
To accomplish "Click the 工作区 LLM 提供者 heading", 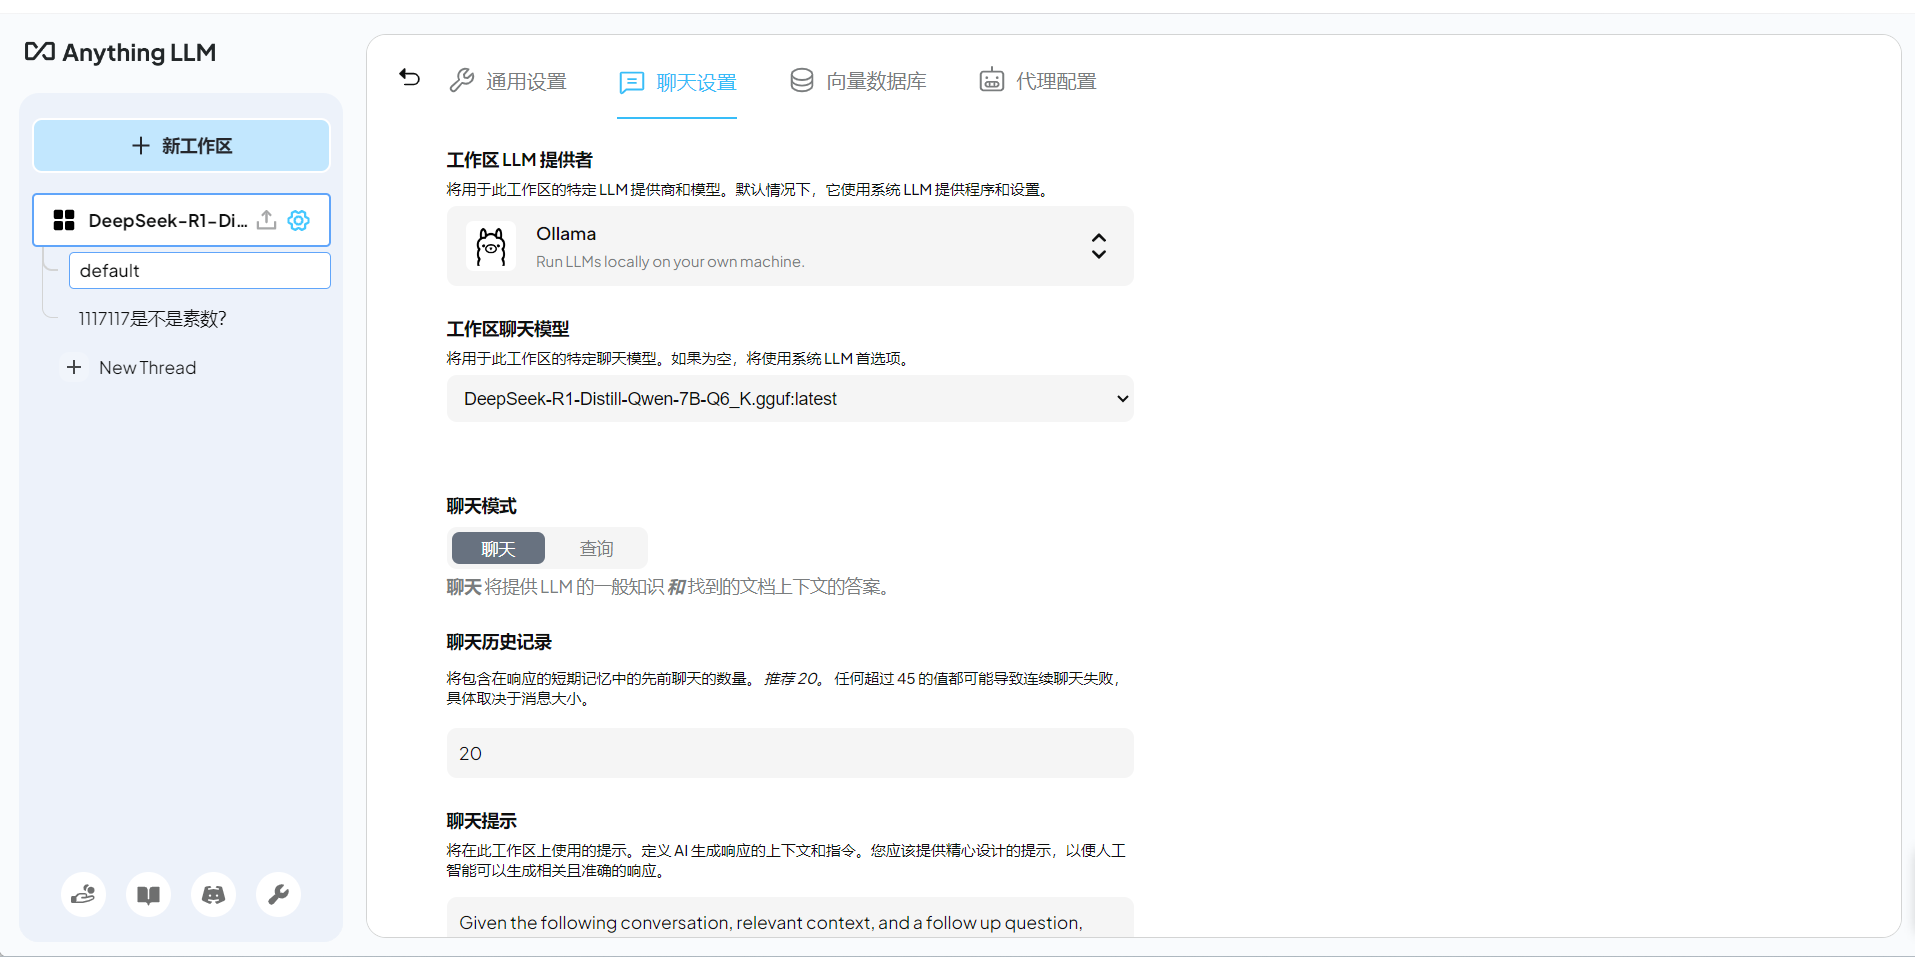I will (520, 160).
